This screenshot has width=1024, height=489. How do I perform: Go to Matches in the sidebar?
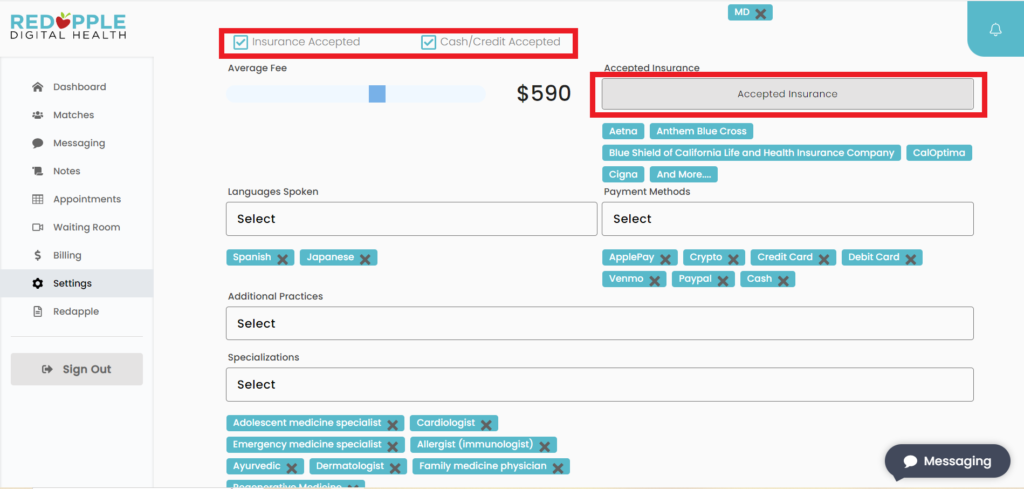[76, 115]
